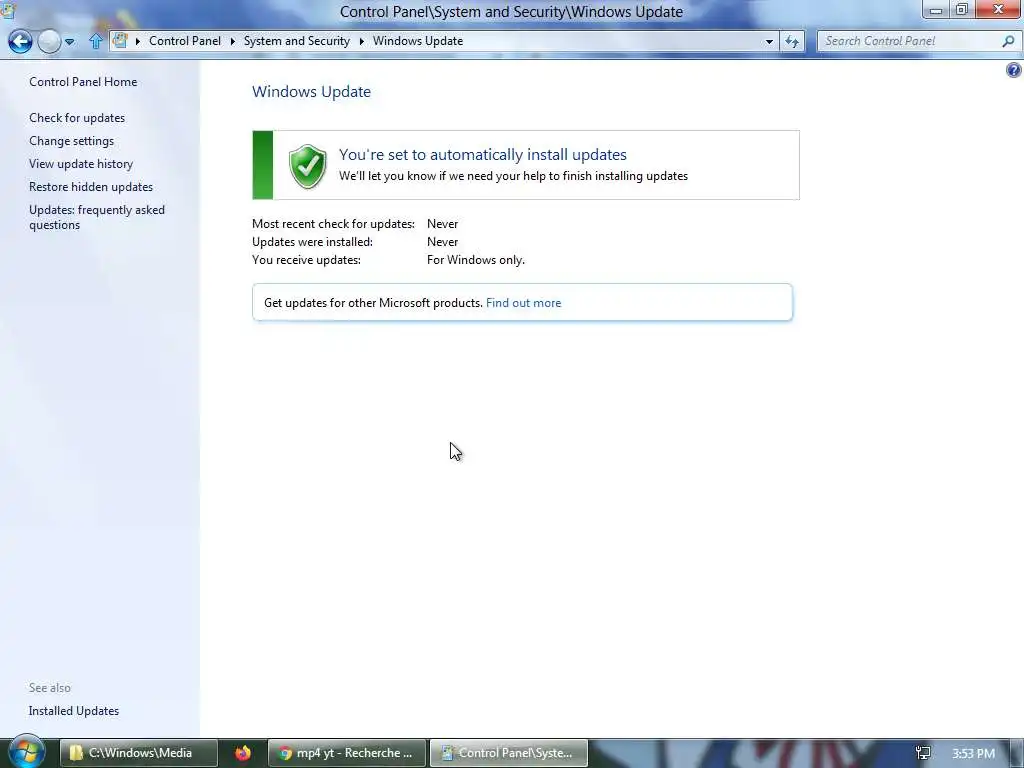Expand the arrow after System and Security
The image size is (1024, 768).
coord(361,41)
